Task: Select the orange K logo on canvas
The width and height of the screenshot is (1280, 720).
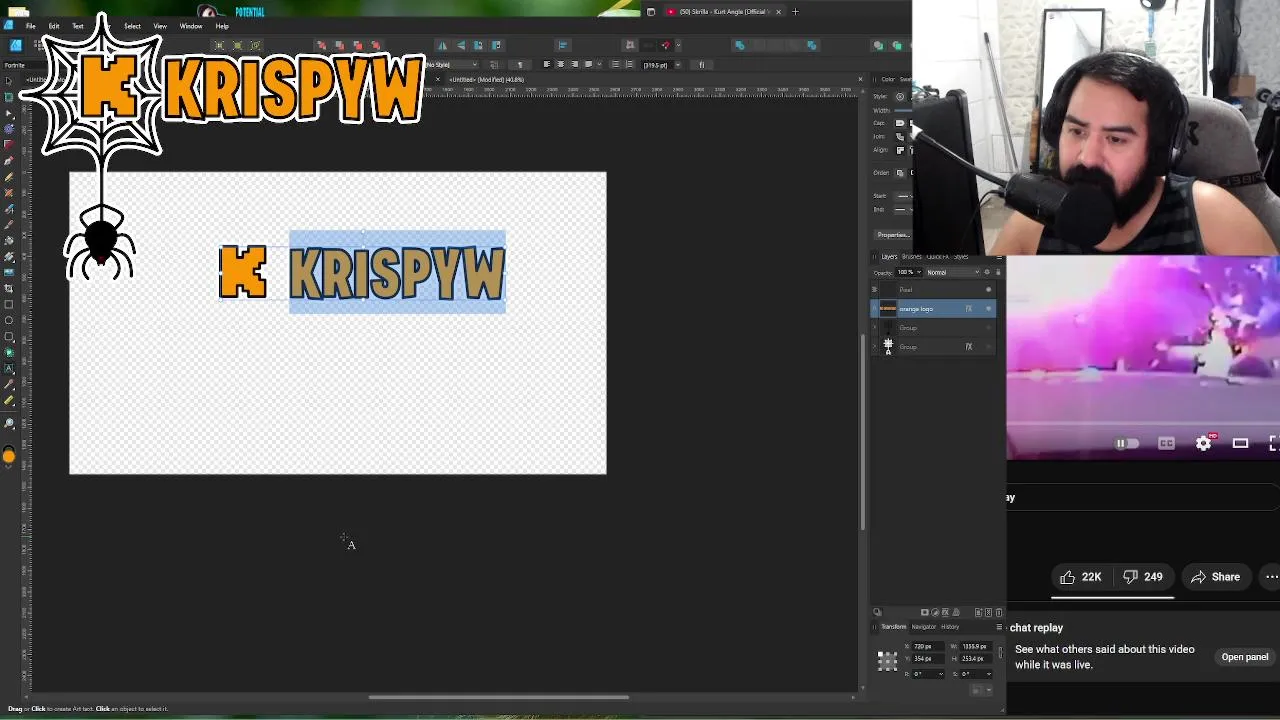Action: click(243, 272)
